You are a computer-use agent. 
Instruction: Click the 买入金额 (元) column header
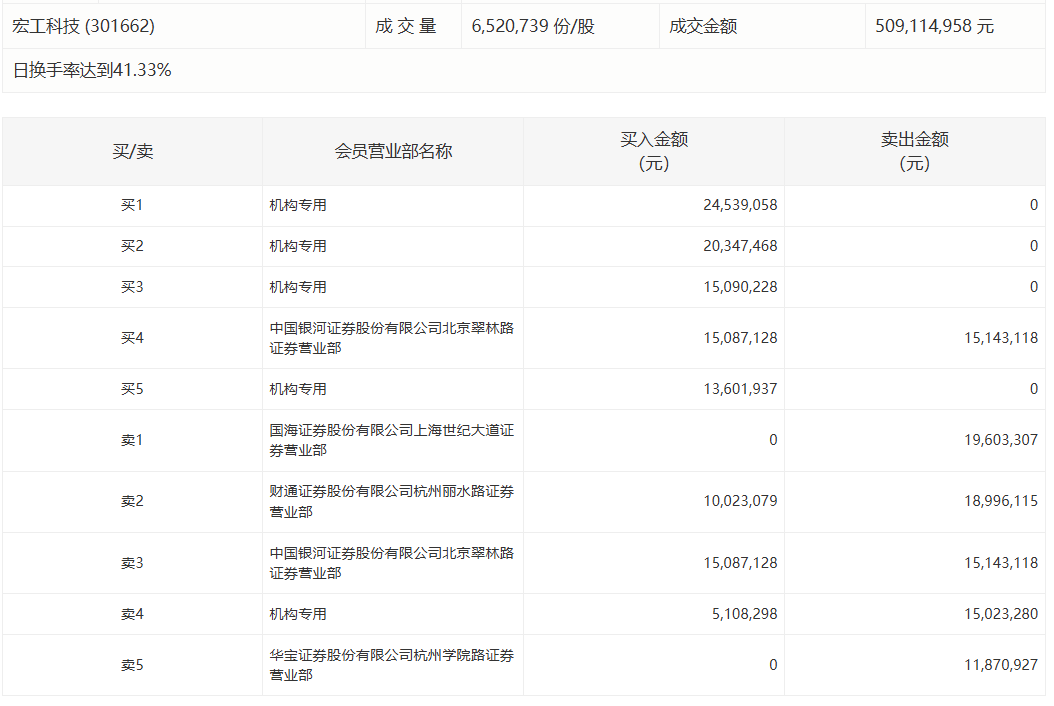tap(653, 152)
